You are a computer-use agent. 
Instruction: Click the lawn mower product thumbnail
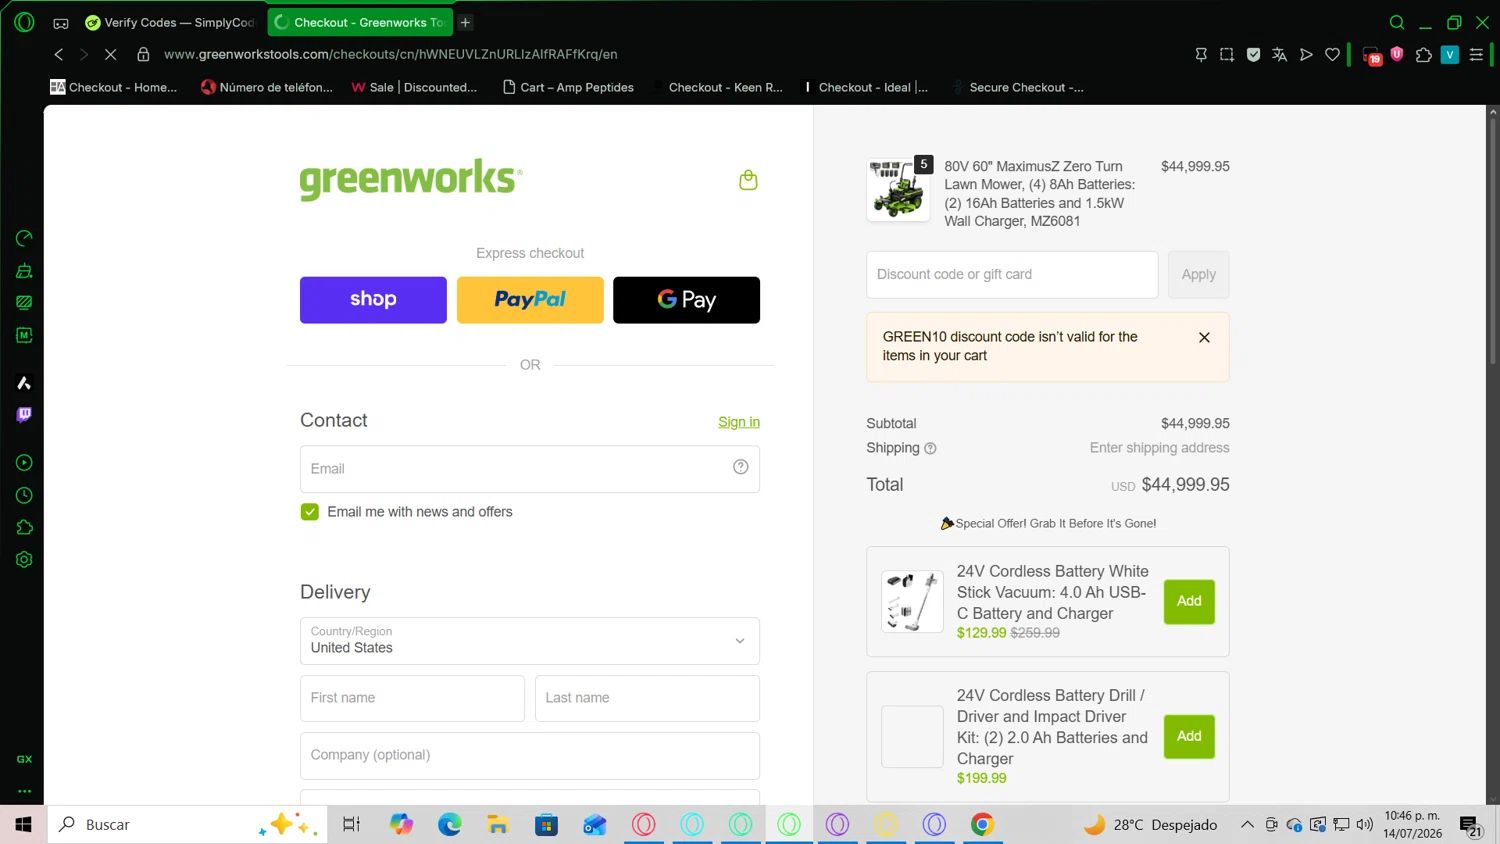(897, 190)
